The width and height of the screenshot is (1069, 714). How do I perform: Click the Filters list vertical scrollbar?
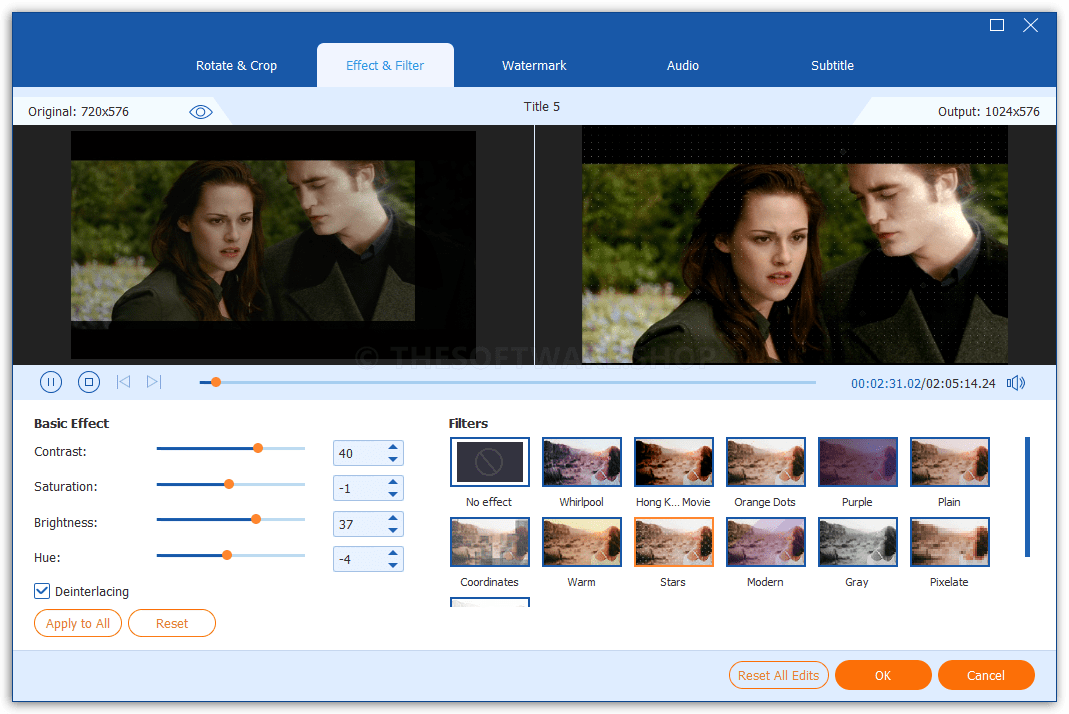1027,497
